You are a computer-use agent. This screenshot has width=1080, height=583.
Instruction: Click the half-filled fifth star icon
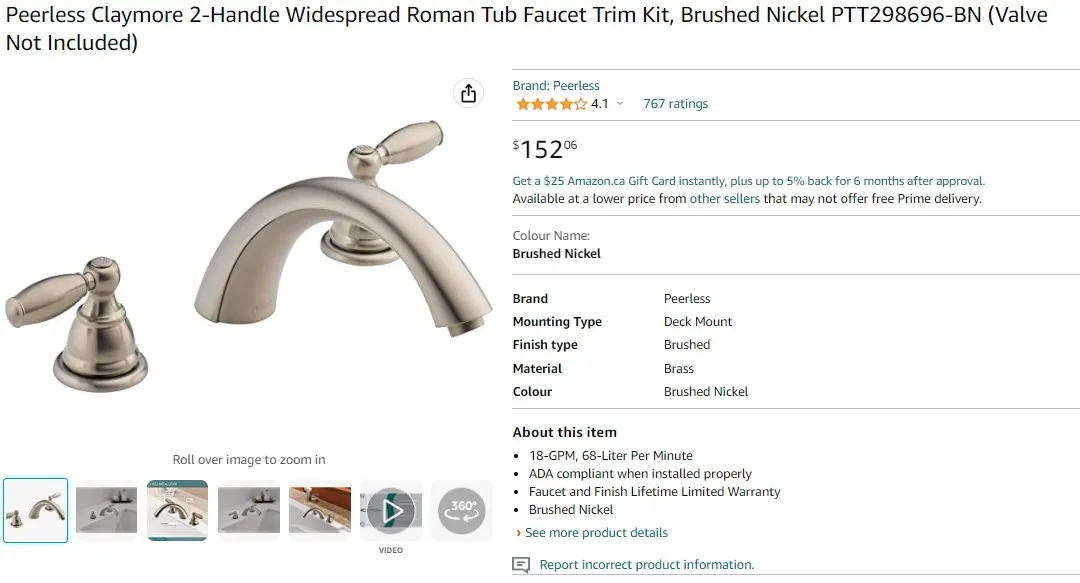click(x=580, y=103)
